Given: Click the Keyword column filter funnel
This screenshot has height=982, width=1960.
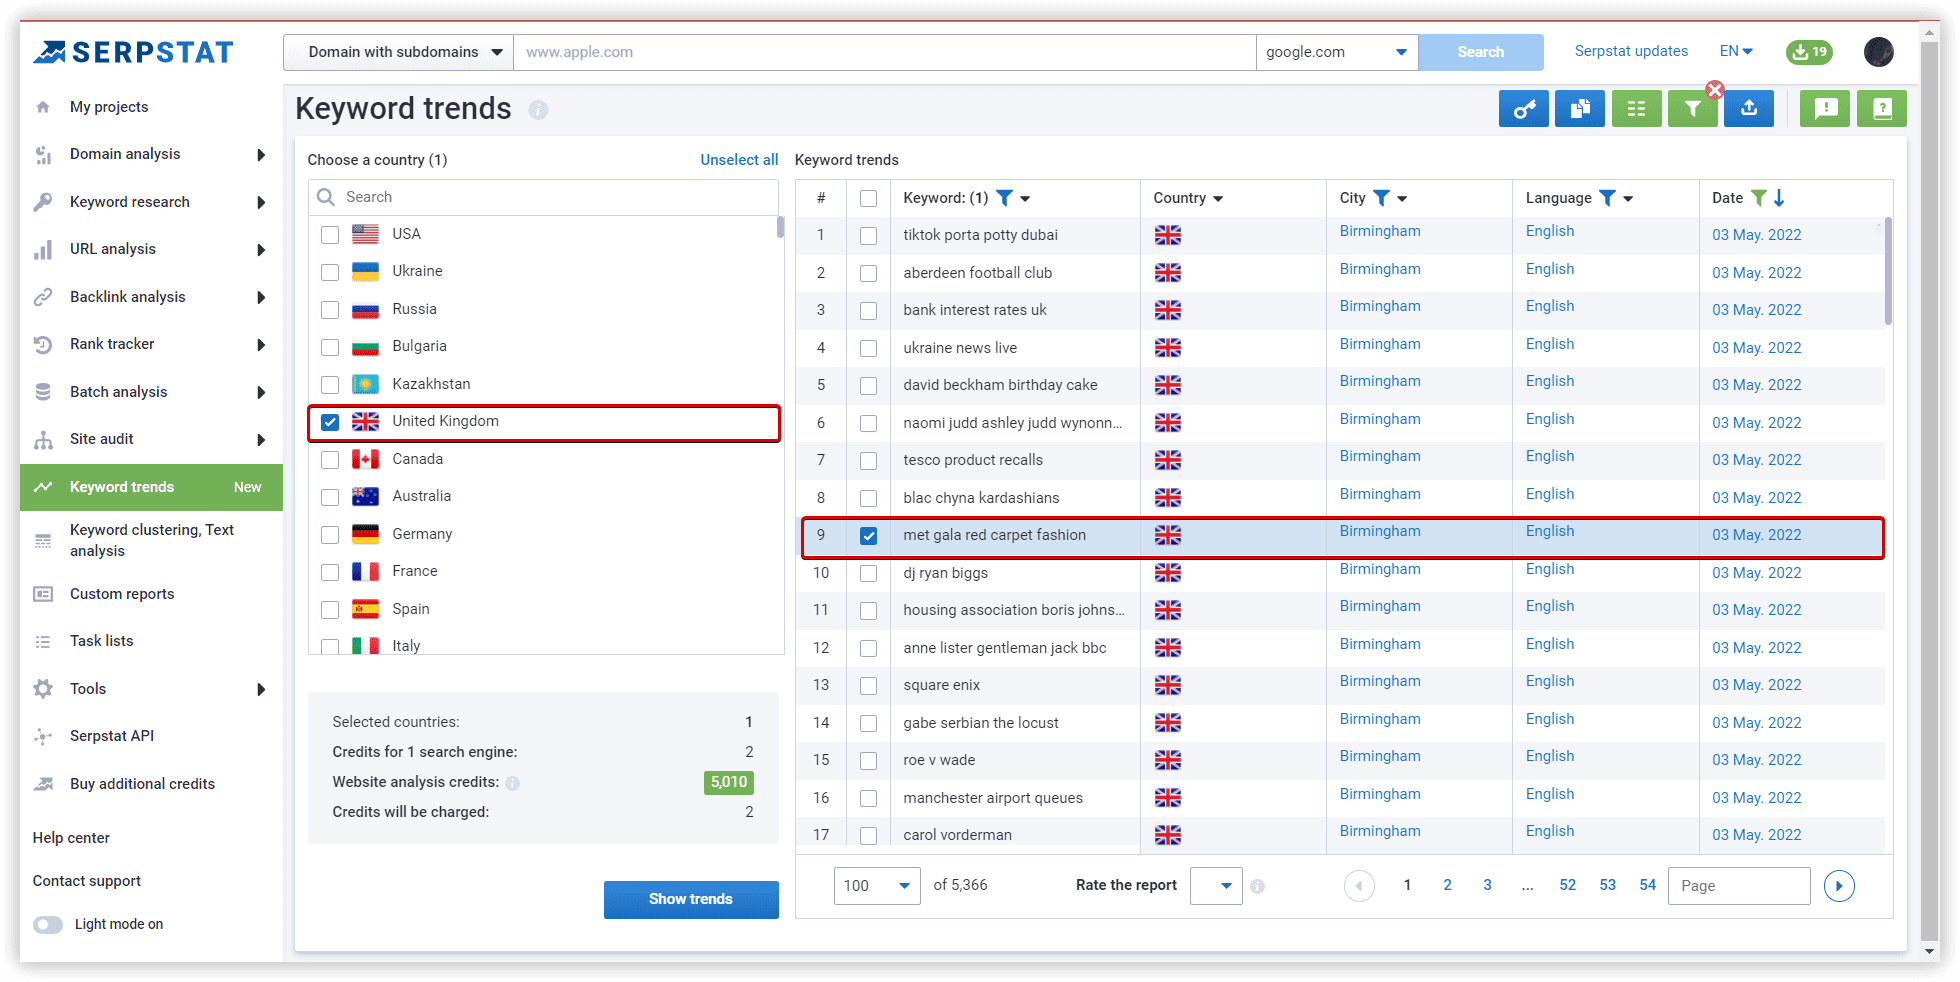Looking at the screenshot, I should click(x=1005, y=198).
